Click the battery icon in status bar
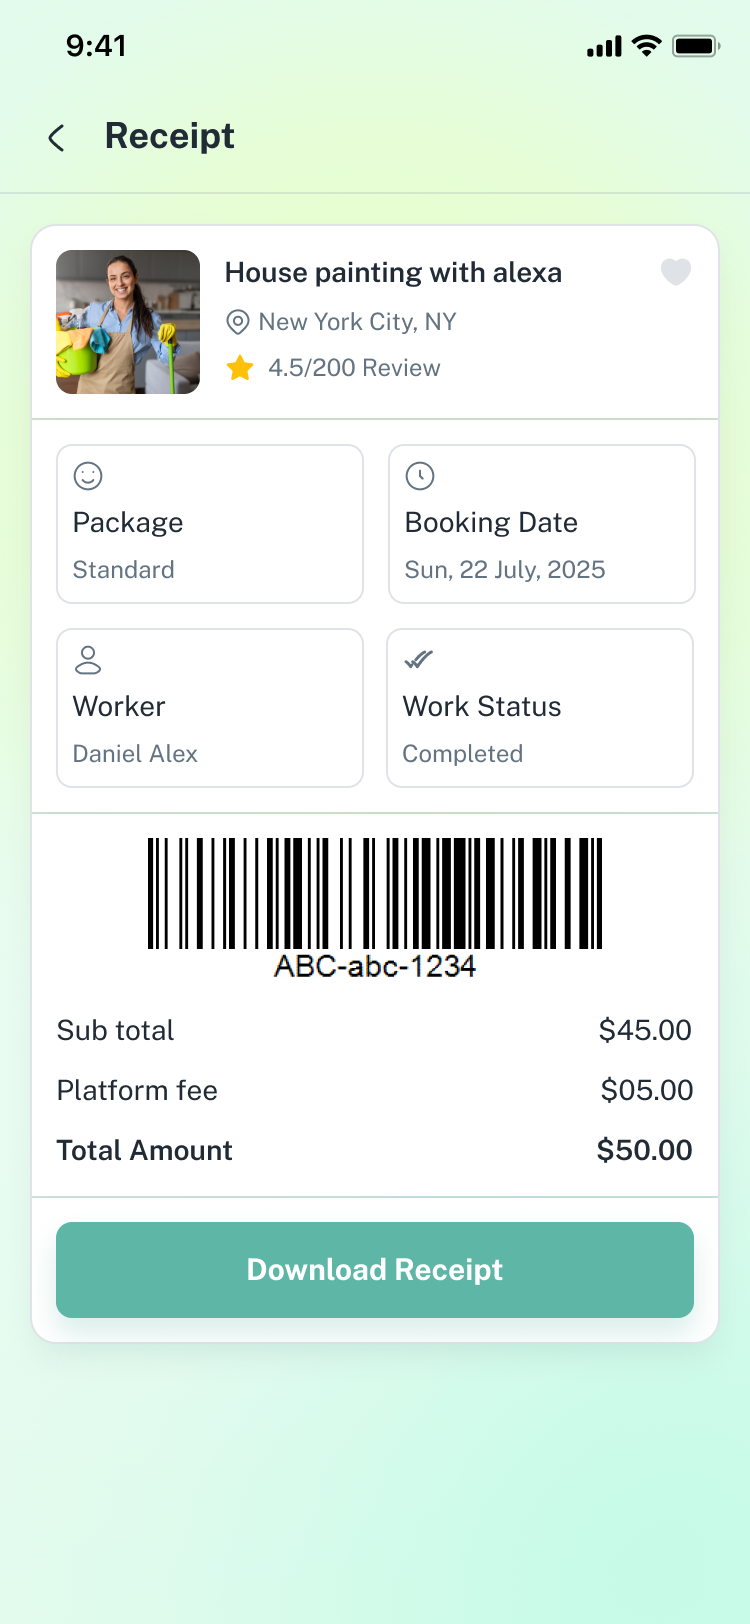The image size is (750, 1624). point(696,46)
